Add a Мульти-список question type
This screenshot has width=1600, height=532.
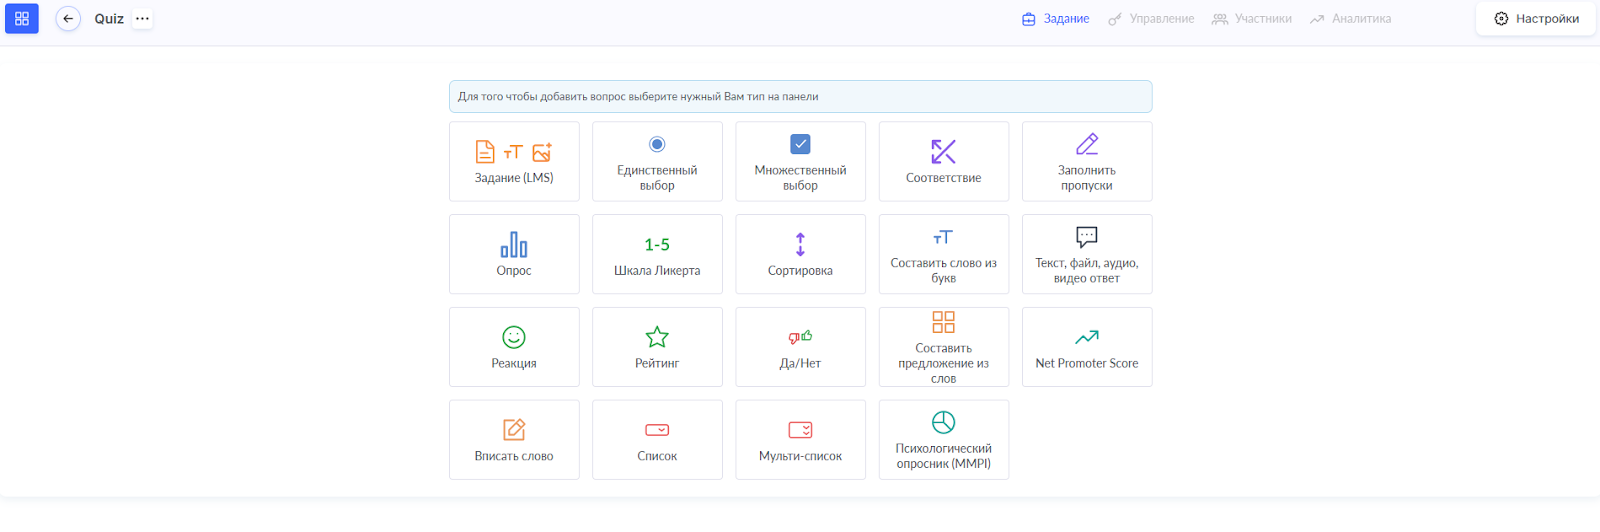800,440
